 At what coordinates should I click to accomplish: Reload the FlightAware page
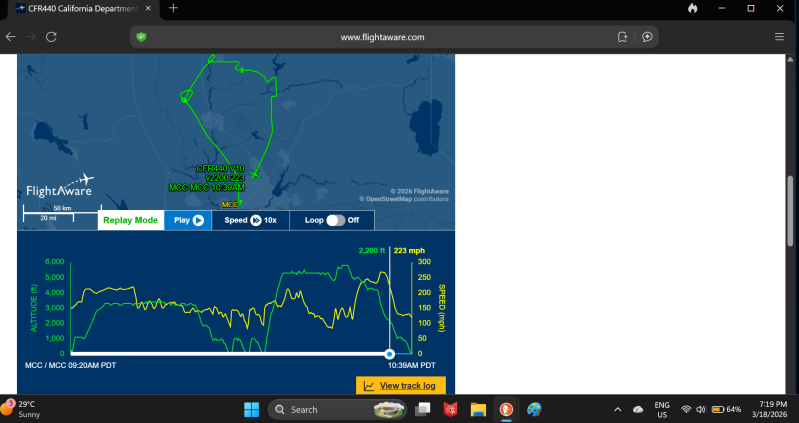(51, 37)
